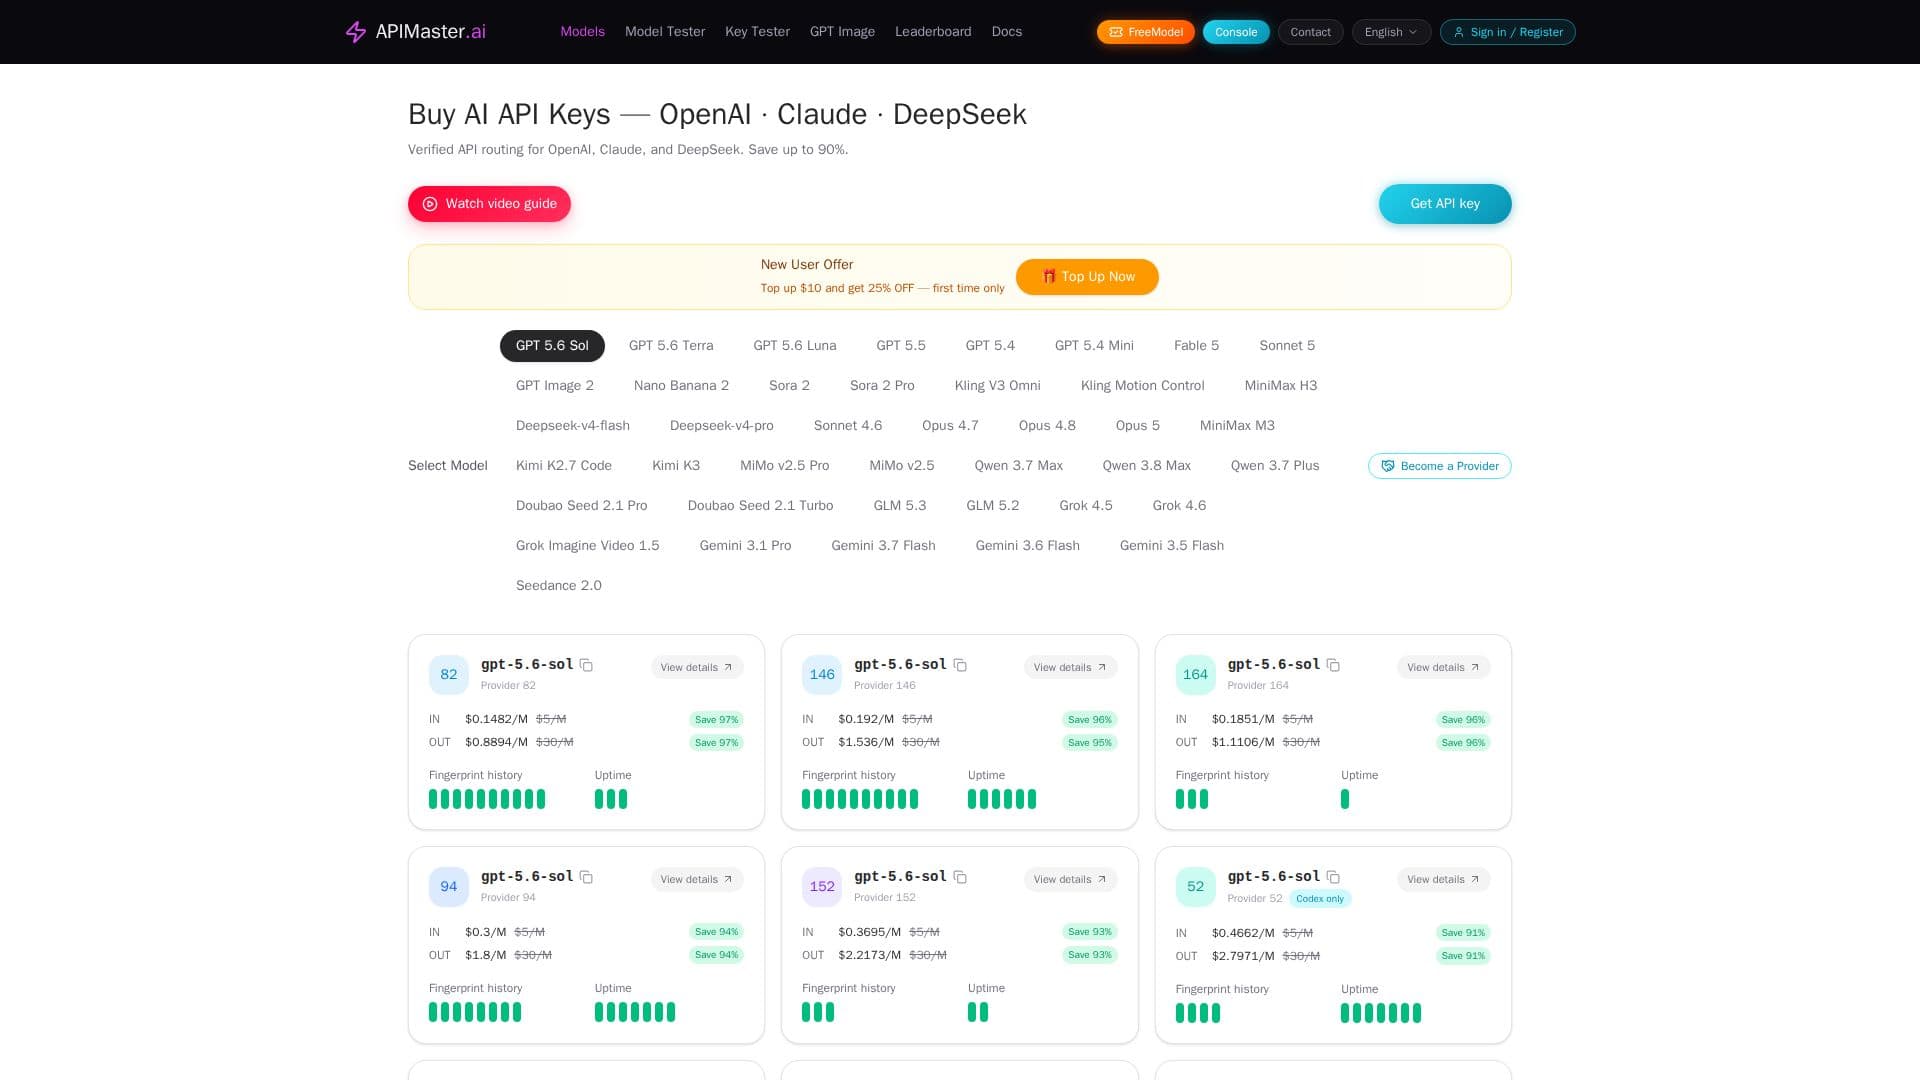Select the GPT 5.6 Terra model chip

click(671, 346)
